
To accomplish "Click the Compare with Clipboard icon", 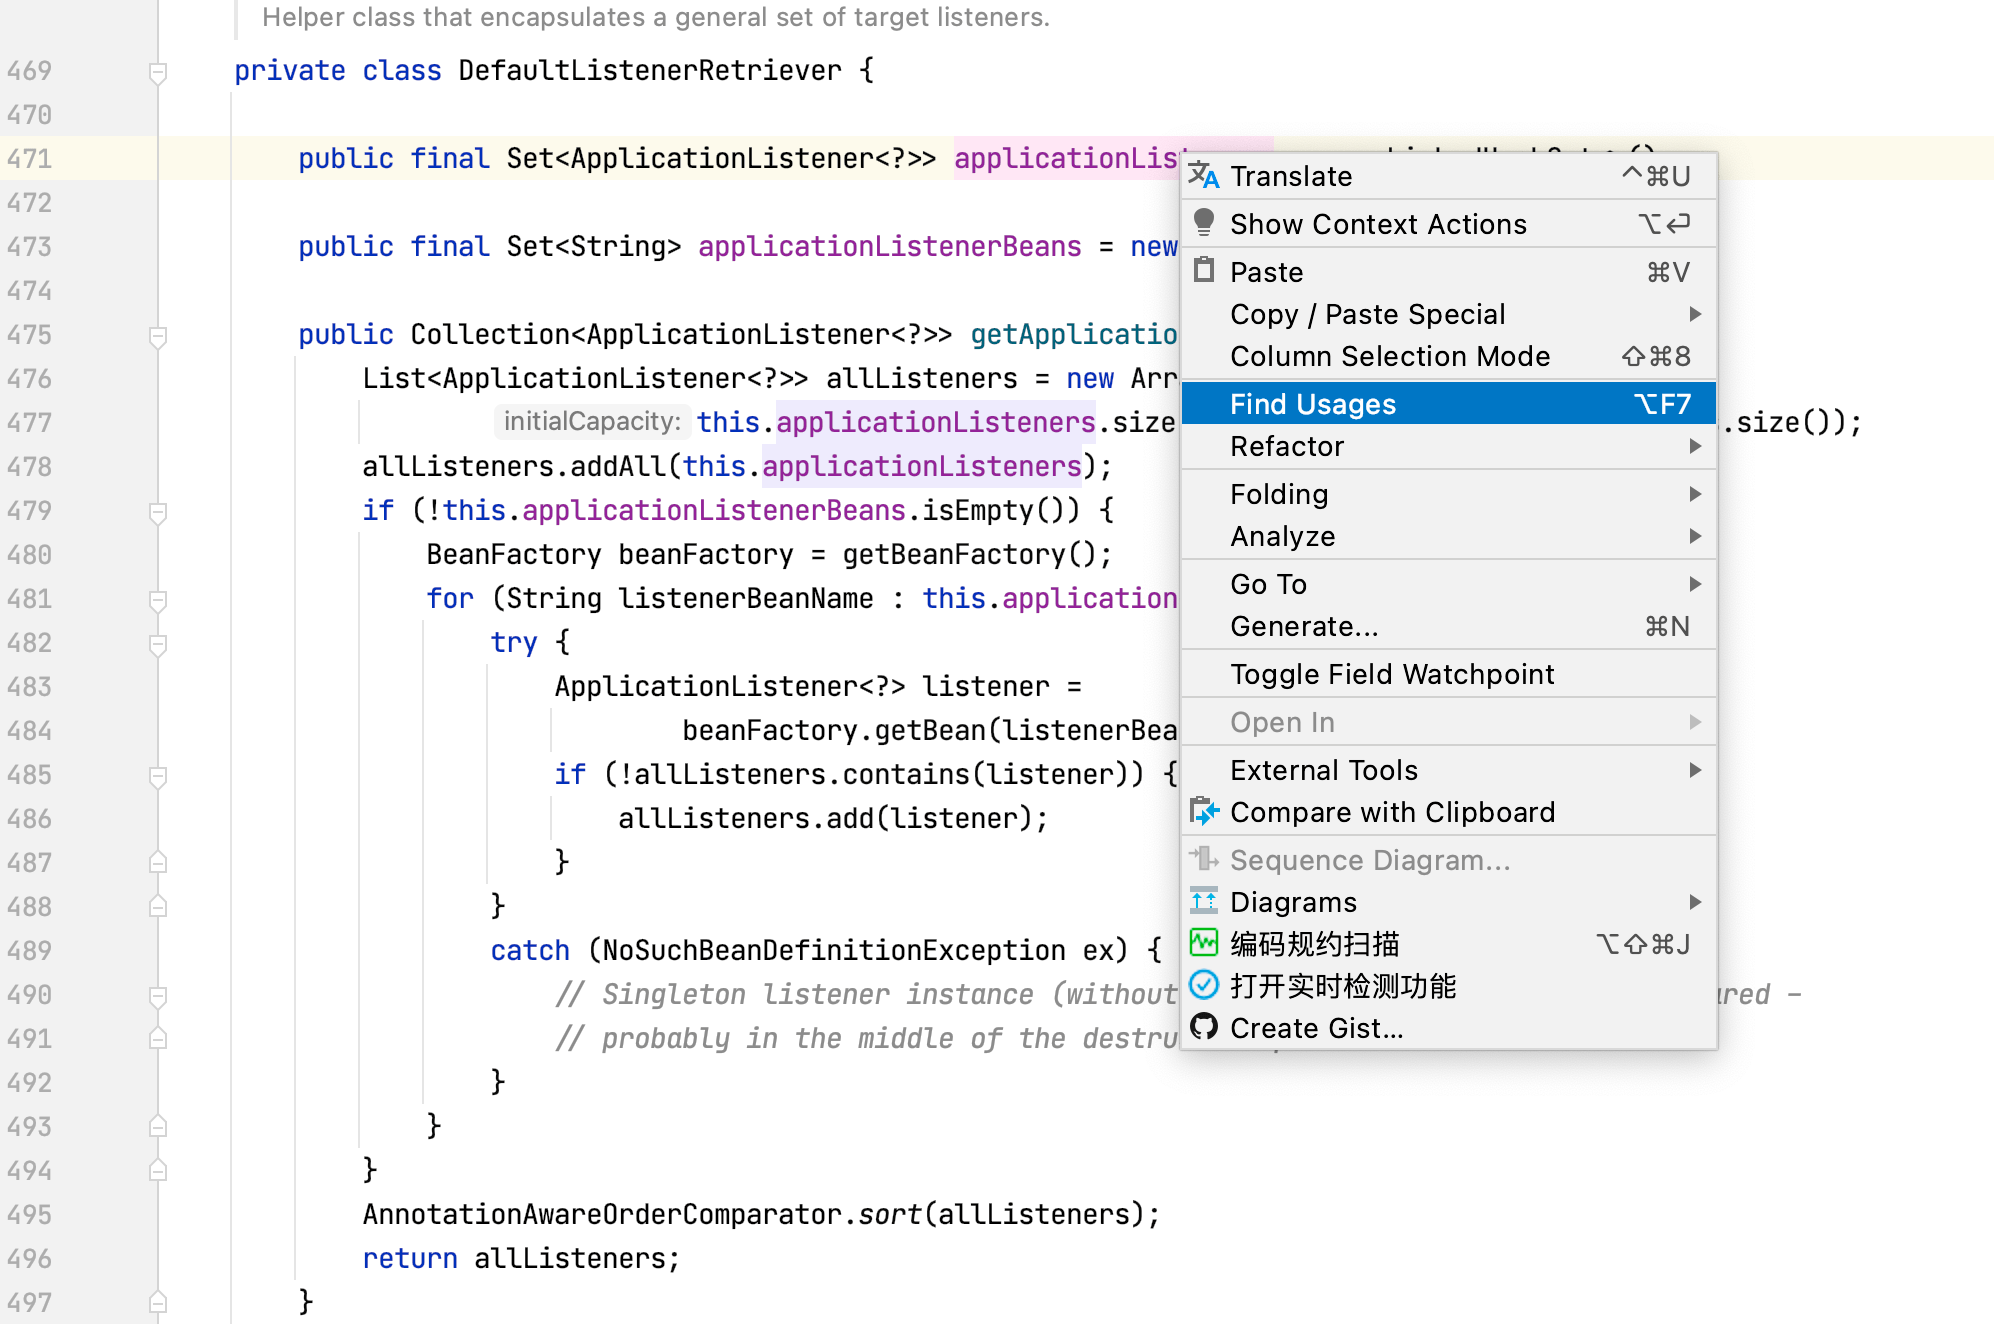I will 1204,812.
